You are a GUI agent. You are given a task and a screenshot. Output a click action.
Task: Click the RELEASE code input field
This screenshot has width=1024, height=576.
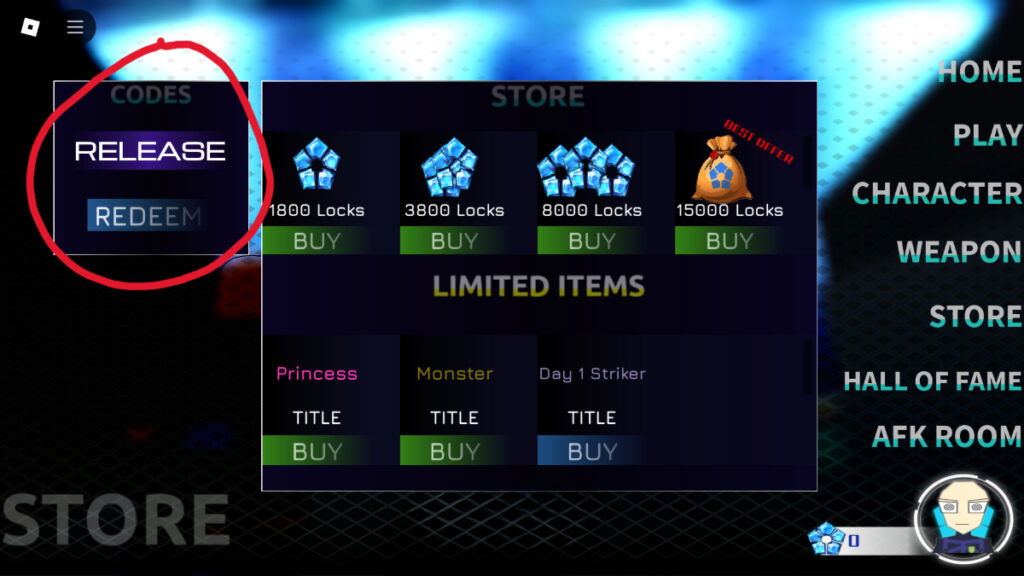[150, 151]
